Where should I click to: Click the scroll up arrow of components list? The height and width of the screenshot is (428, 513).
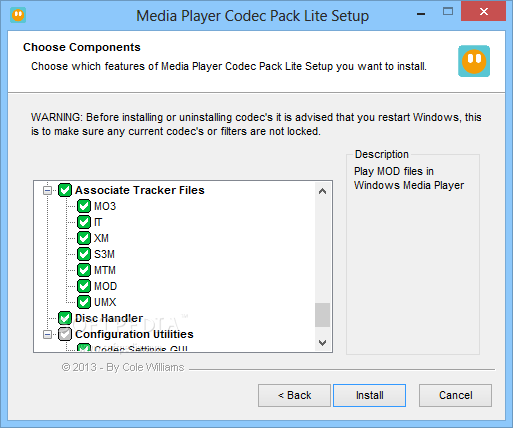322,191
